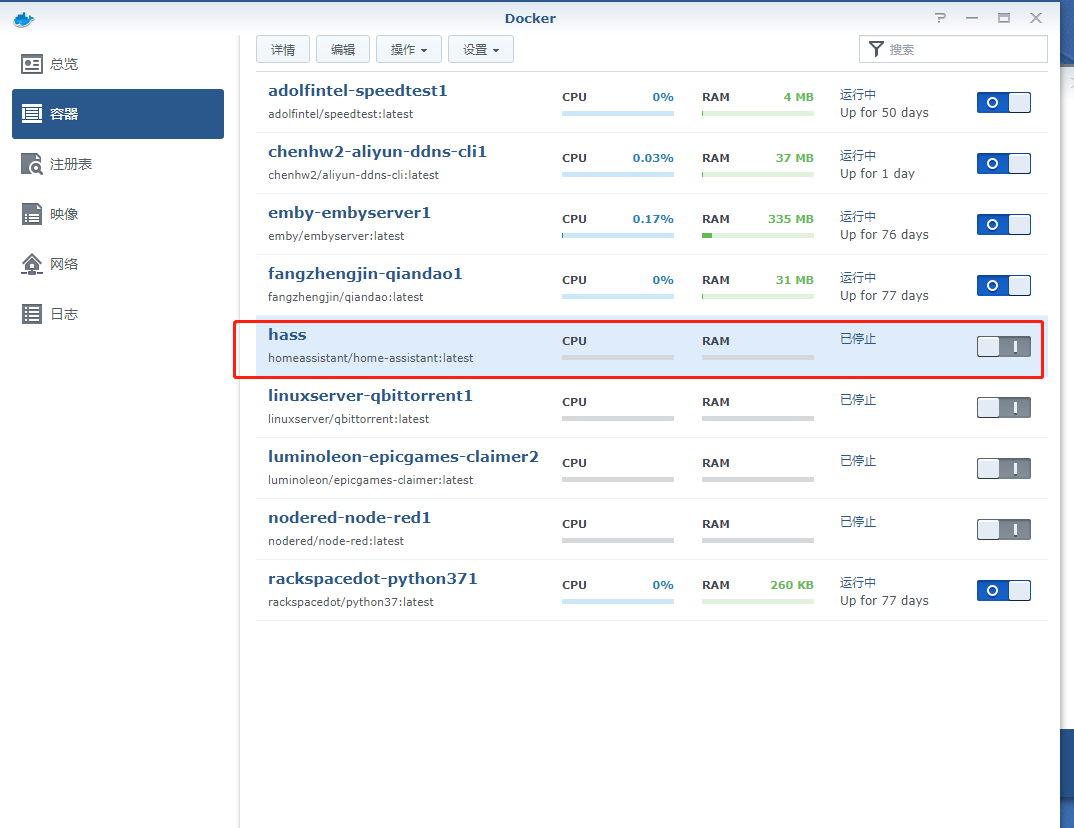Click the 映像 image sidebar icon
Image resolution: width=1074 pixels, height=828 pixels.
click(32, 214)
